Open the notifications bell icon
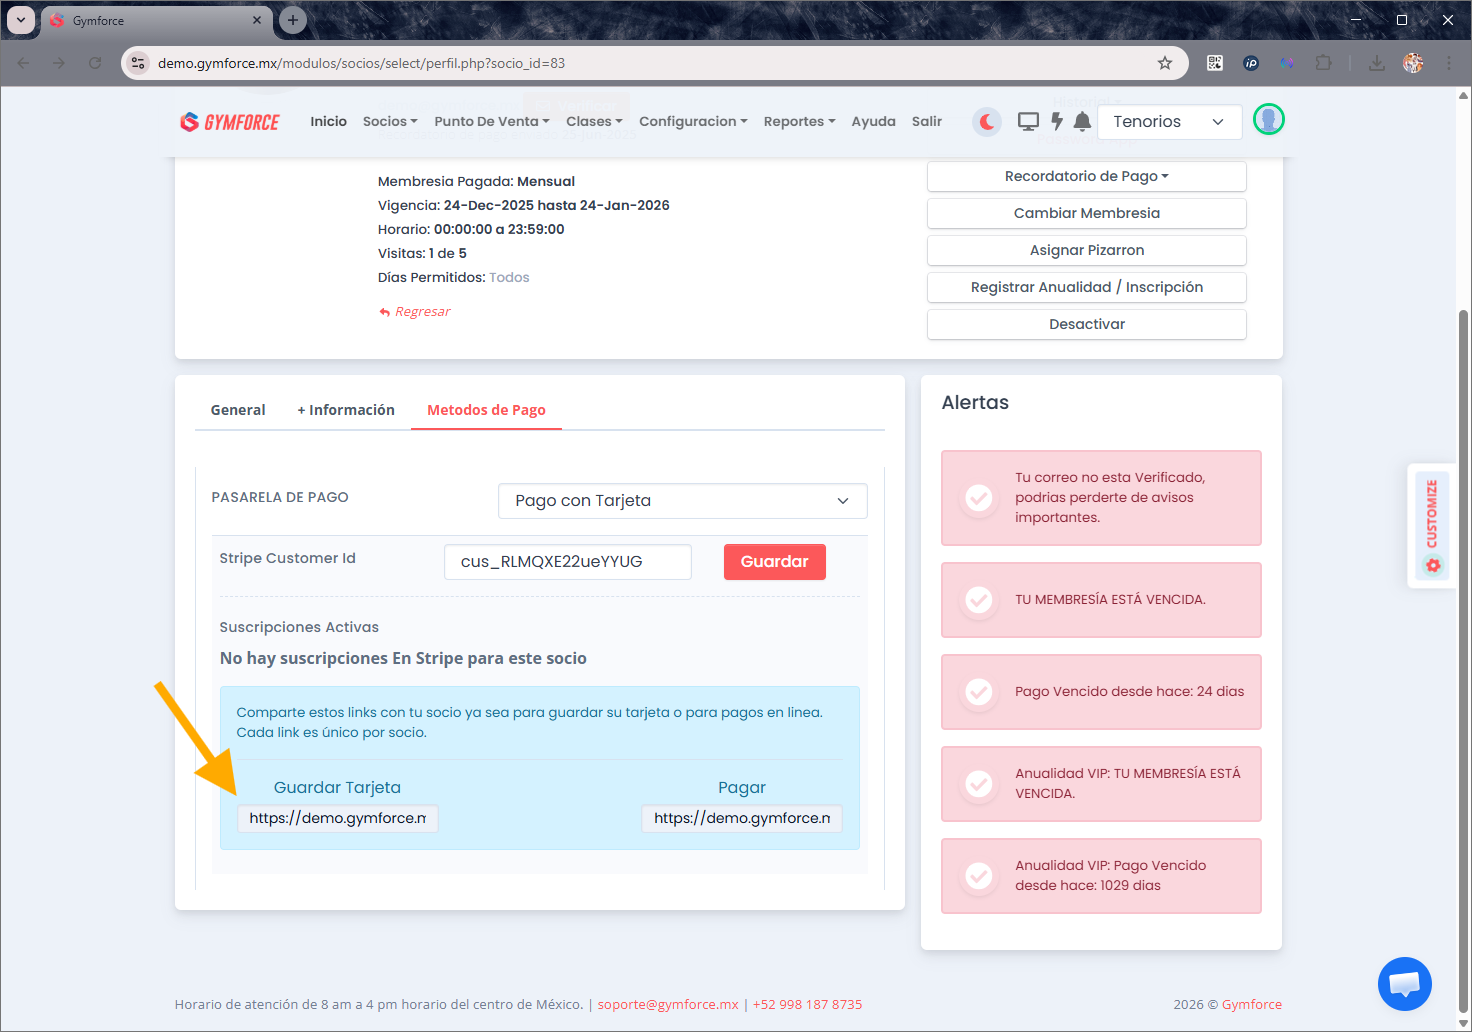The image size is (1472, 1032). pos(1082,122)
